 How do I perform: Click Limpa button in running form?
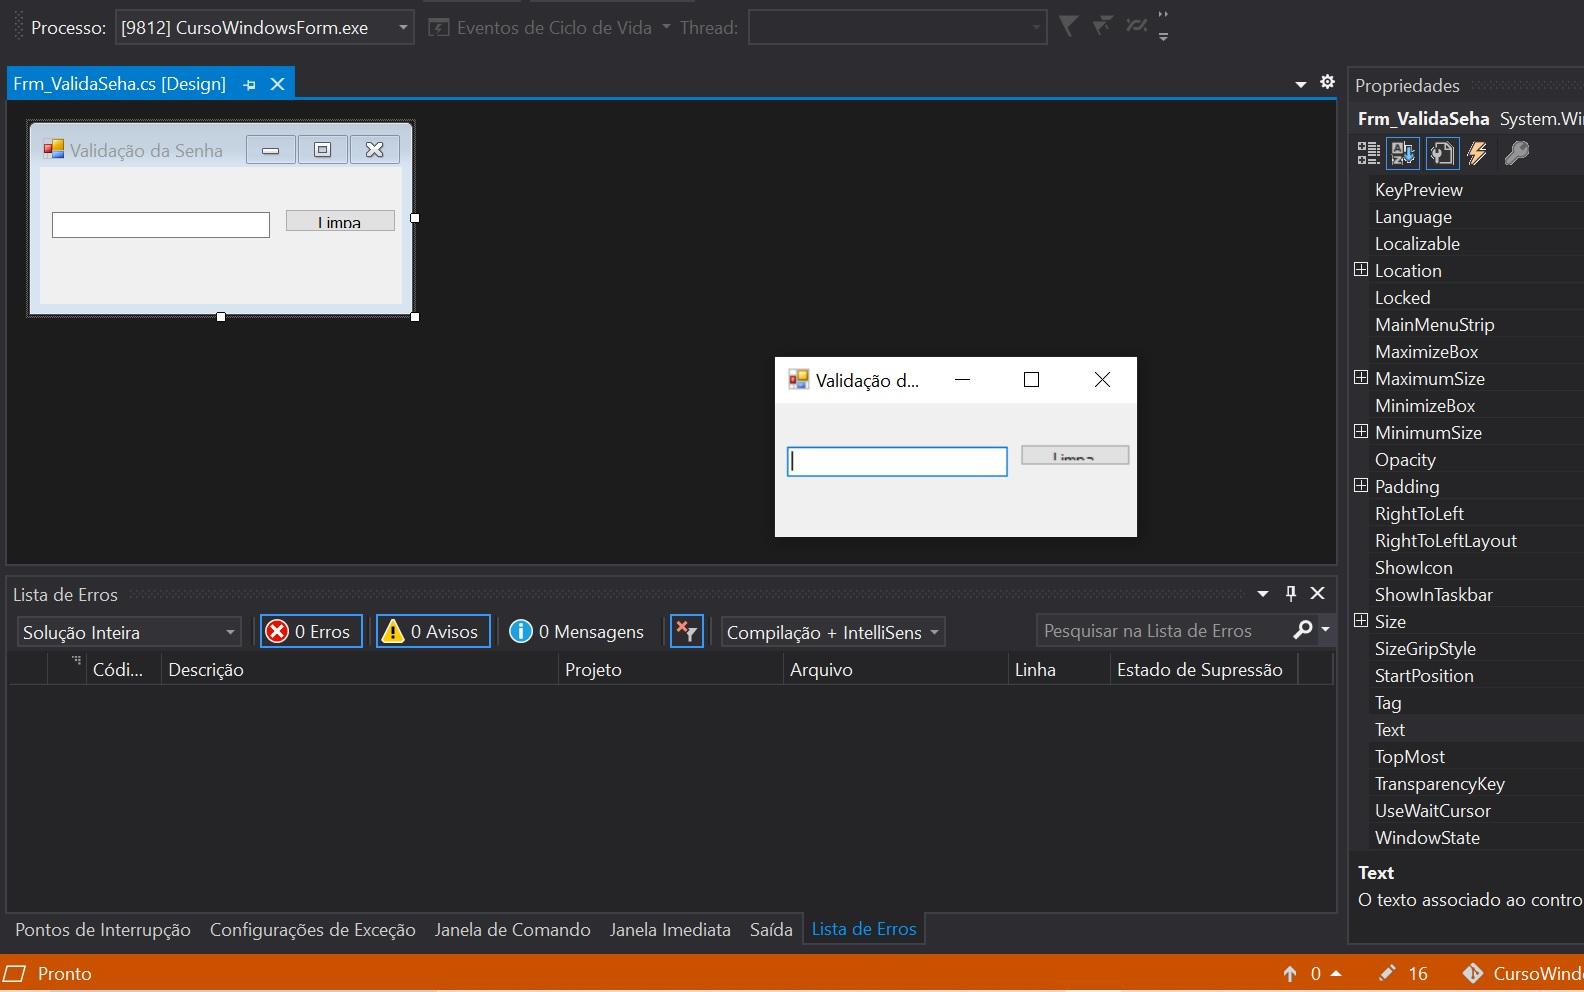tap(1075, 455)
